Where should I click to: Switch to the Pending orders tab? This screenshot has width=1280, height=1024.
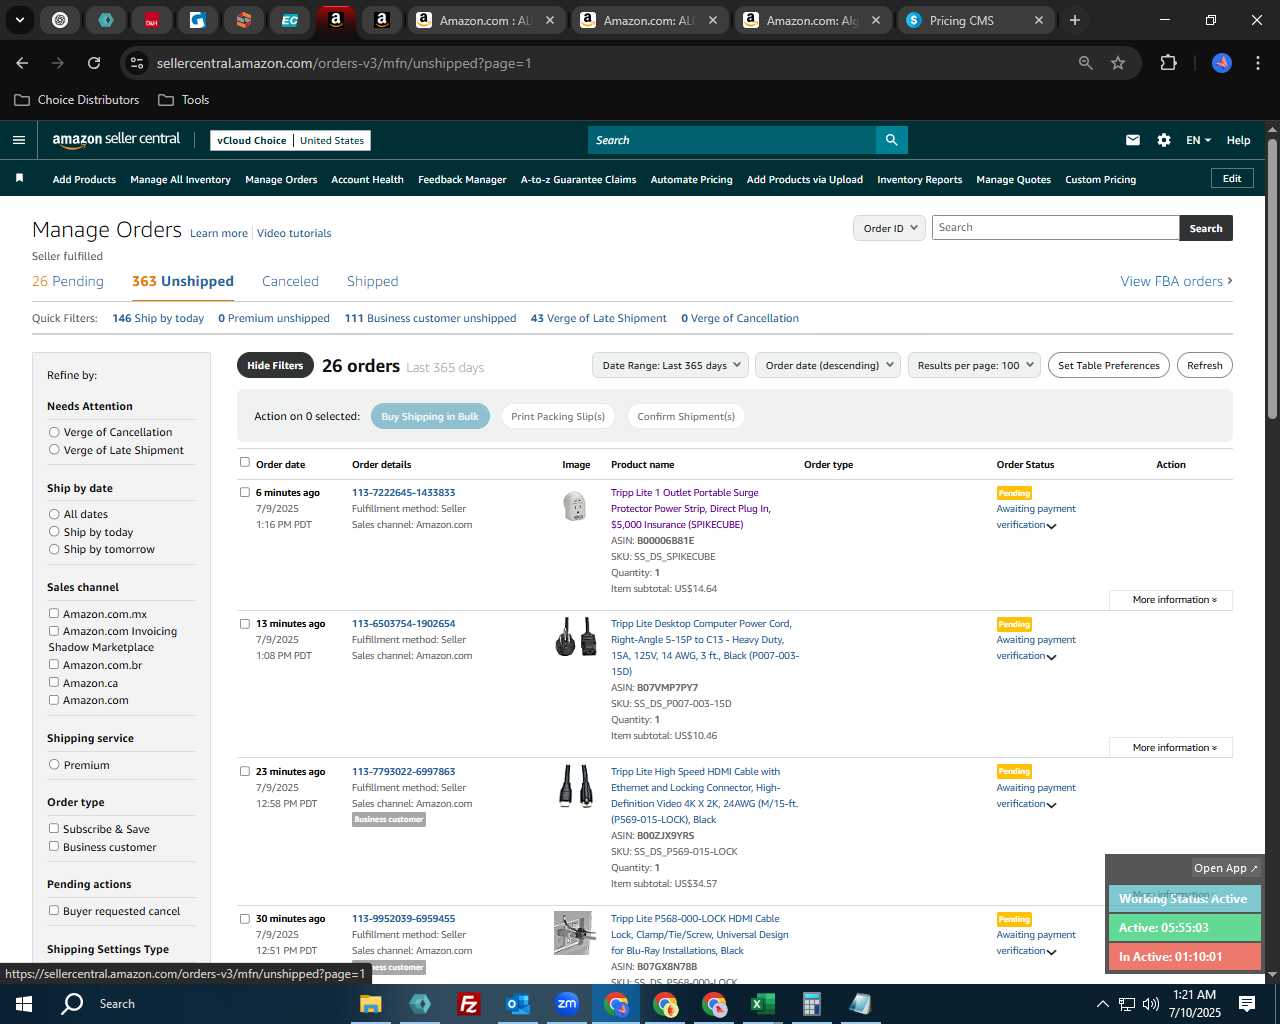pyautogui.click(x=68, y=281)
